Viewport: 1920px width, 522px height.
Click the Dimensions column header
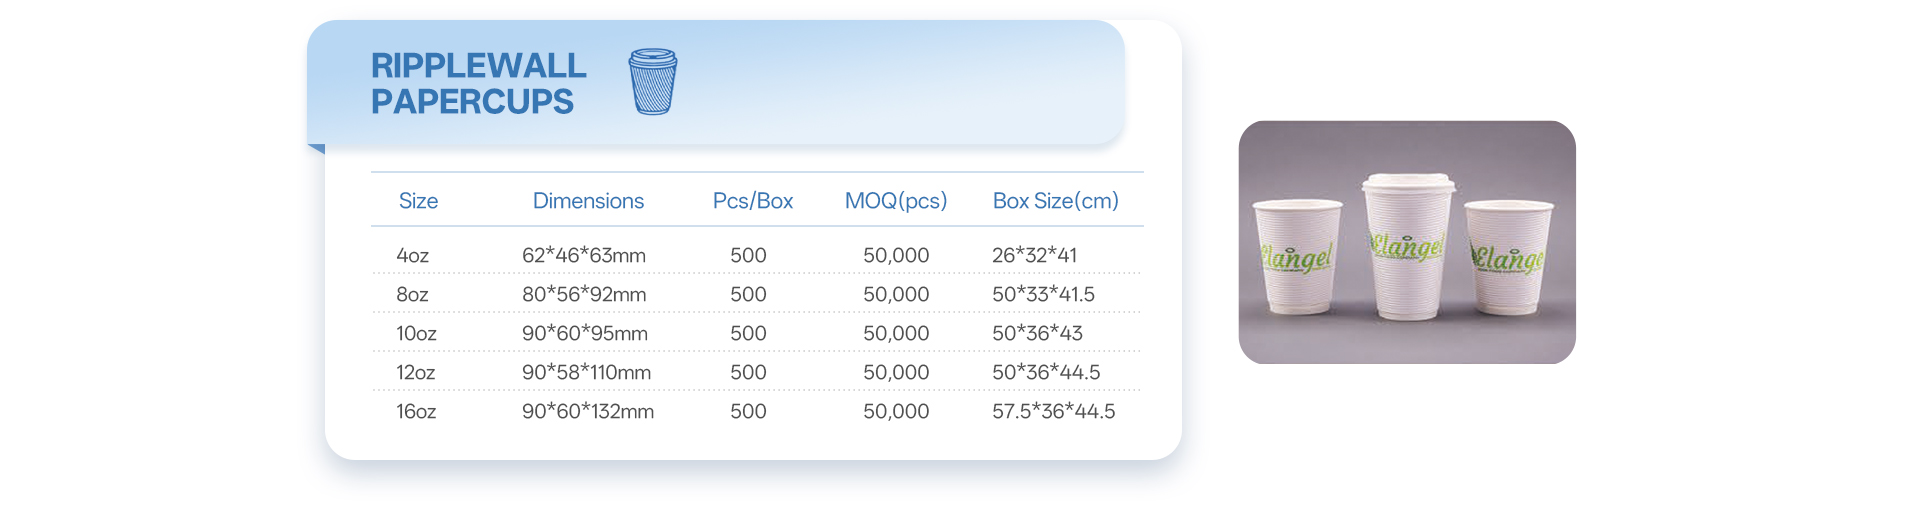click(588, 201)
